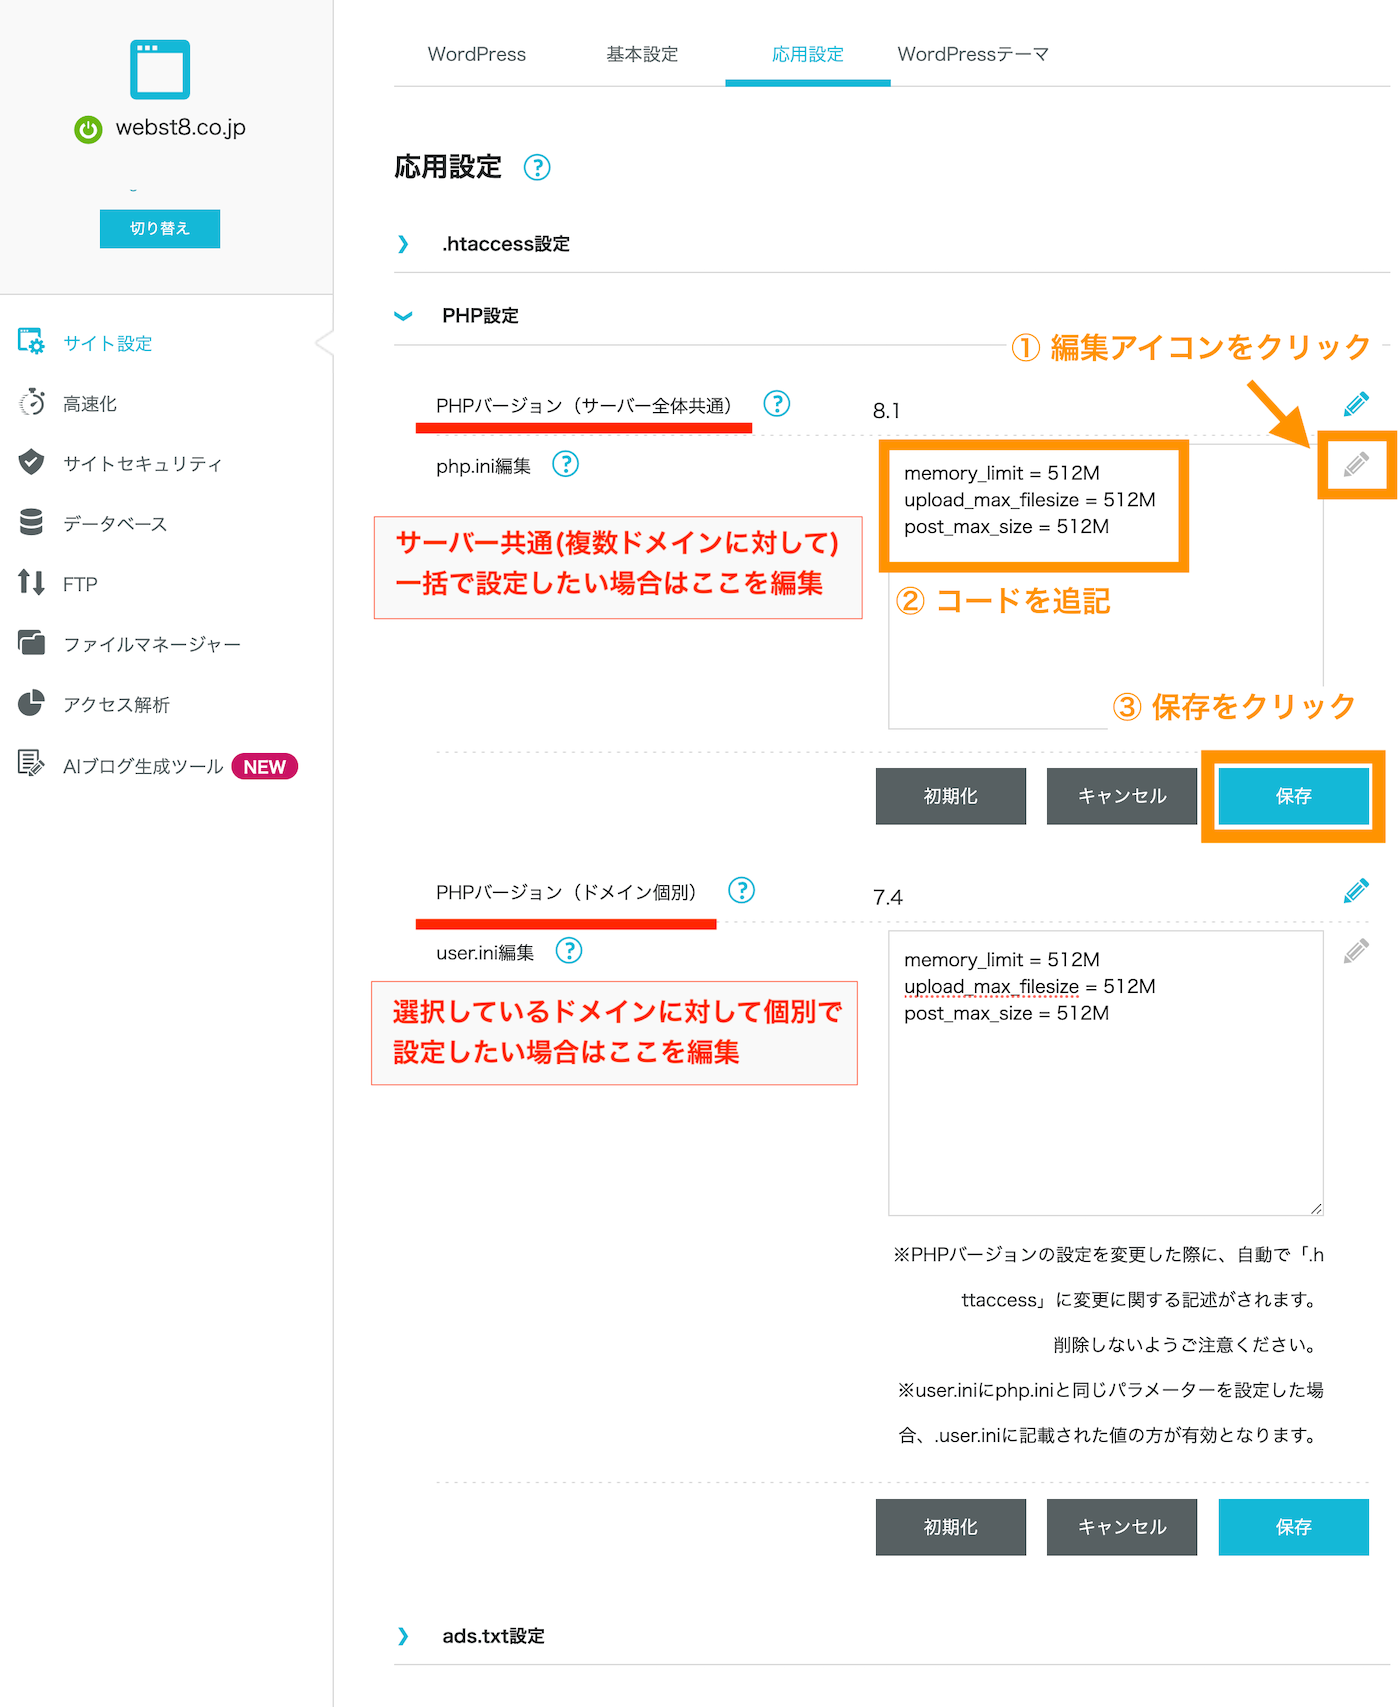Open help icon next to php.ini編集
Screen dimensions: 1400x1707
(x=566, y=464)
